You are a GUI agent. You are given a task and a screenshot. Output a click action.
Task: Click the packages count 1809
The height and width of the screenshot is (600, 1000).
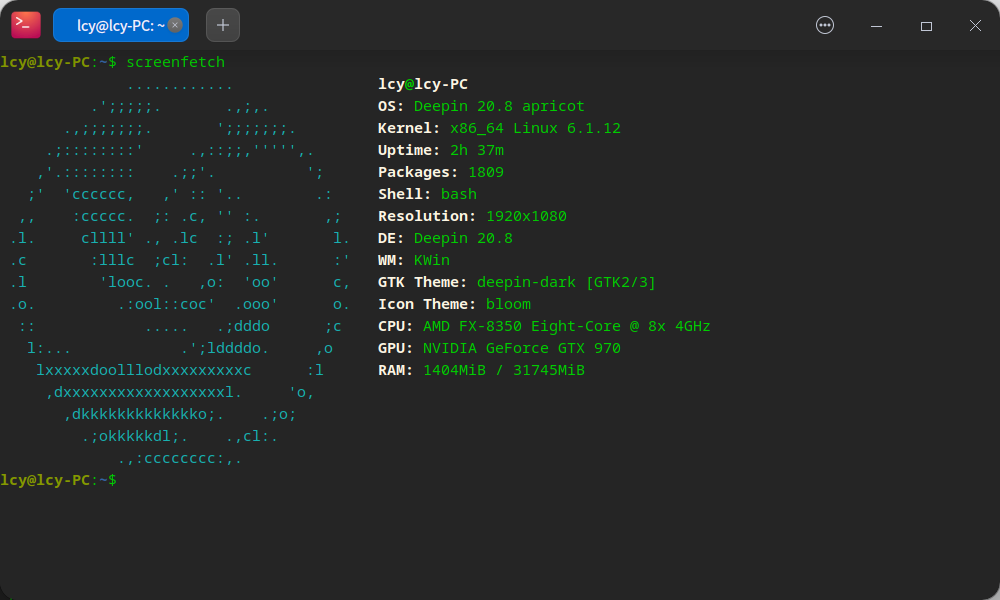[x=486, y=172]
